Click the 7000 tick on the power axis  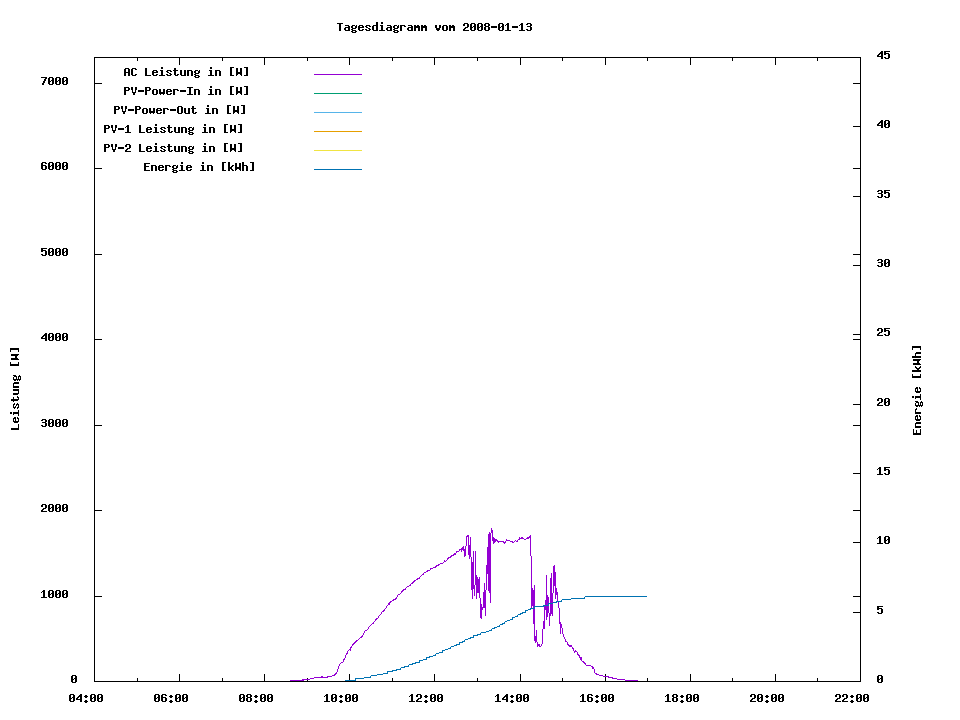(x=54, y=81)
